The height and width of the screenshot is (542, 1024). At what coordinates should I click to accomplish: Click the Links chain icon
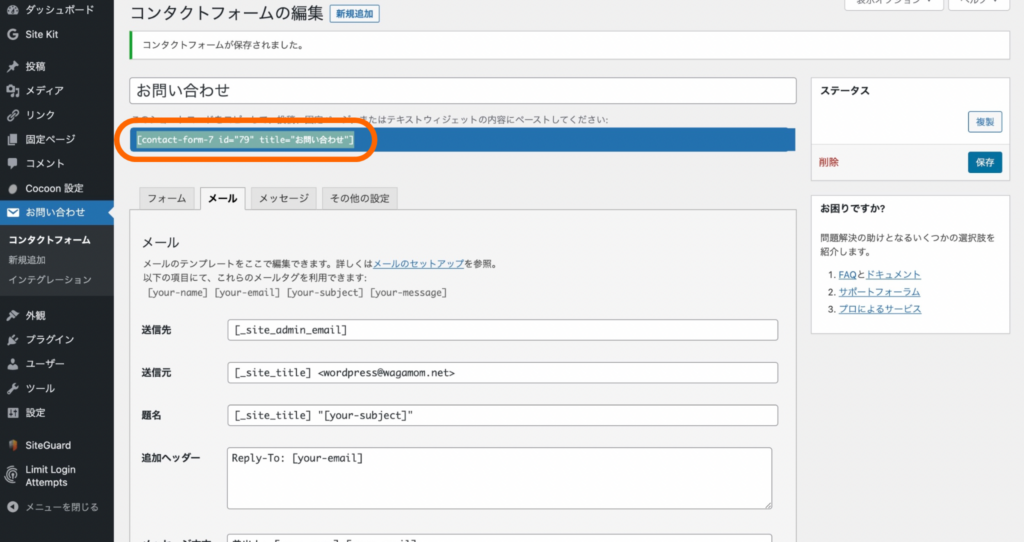coord(13,115)
